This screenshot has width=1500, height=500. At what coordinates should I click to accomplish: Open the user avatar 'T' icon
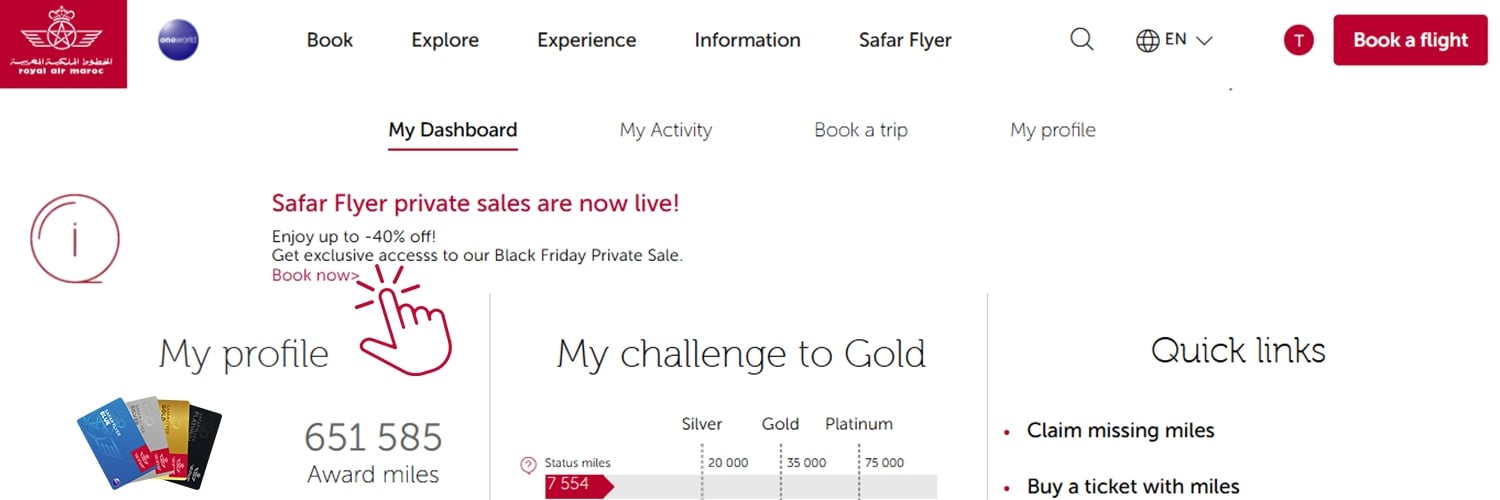[x=1298, y=40]
